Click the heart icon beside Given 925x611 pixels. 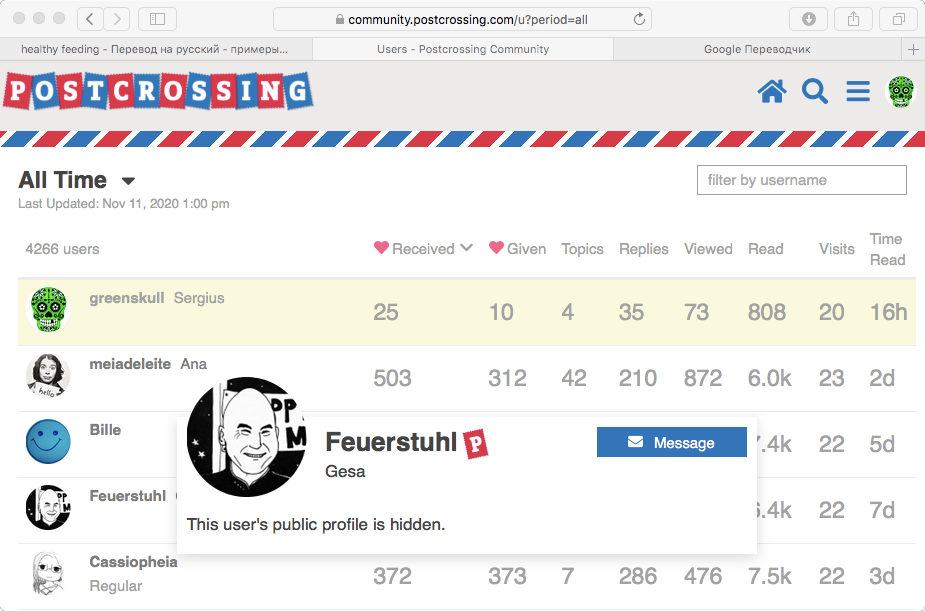click(496, 248)
